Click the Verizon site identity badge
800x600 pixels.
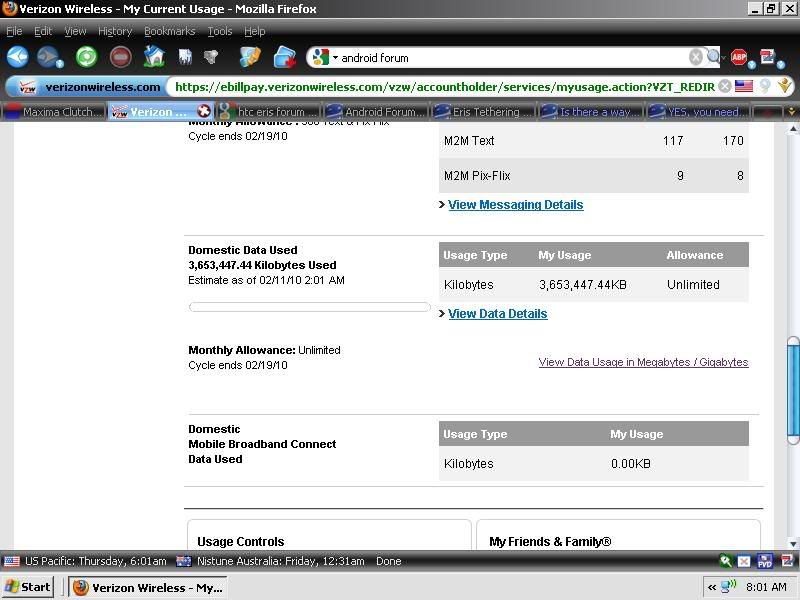[x=89, y=87]
